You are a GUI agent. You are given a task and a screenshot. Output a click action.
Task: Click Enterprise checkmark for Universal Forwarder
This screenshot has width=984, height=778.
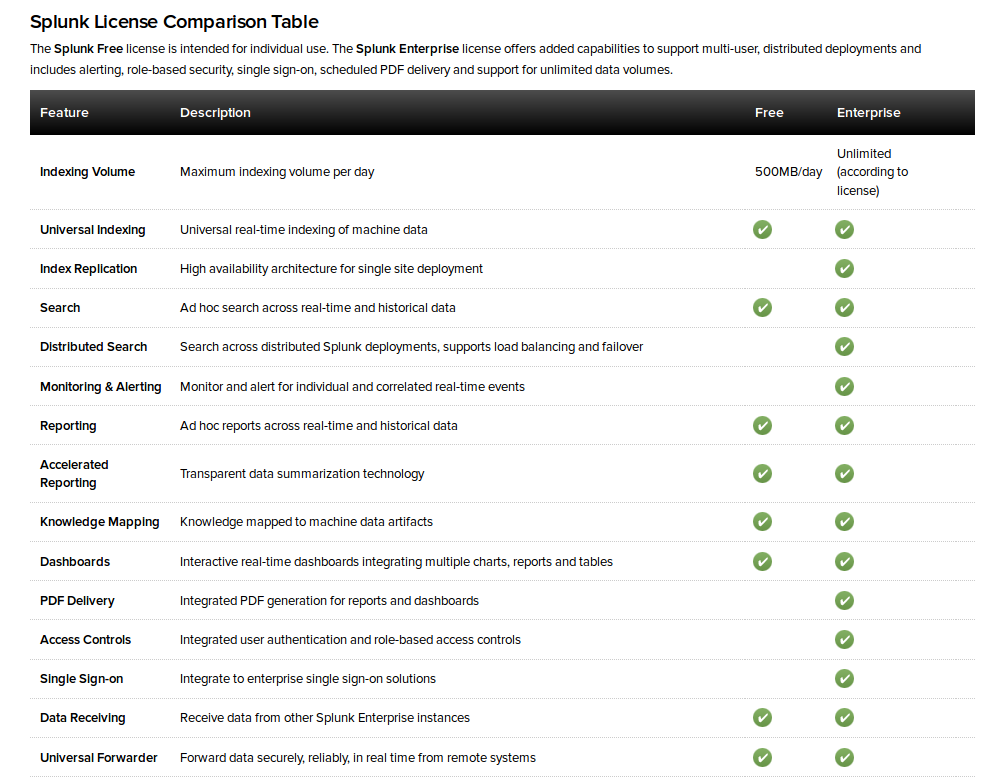(x=844, y=757)
